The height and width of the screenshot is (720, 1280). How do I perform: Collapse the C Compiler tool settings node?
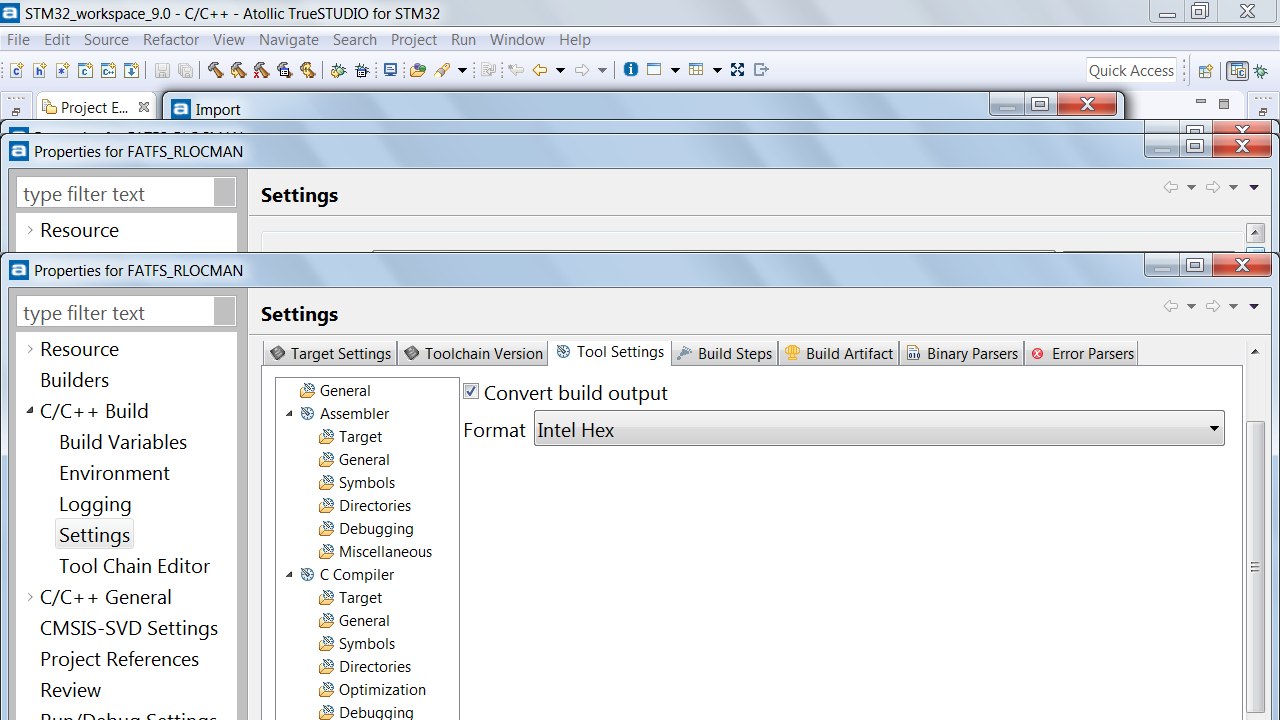(290, 575)
